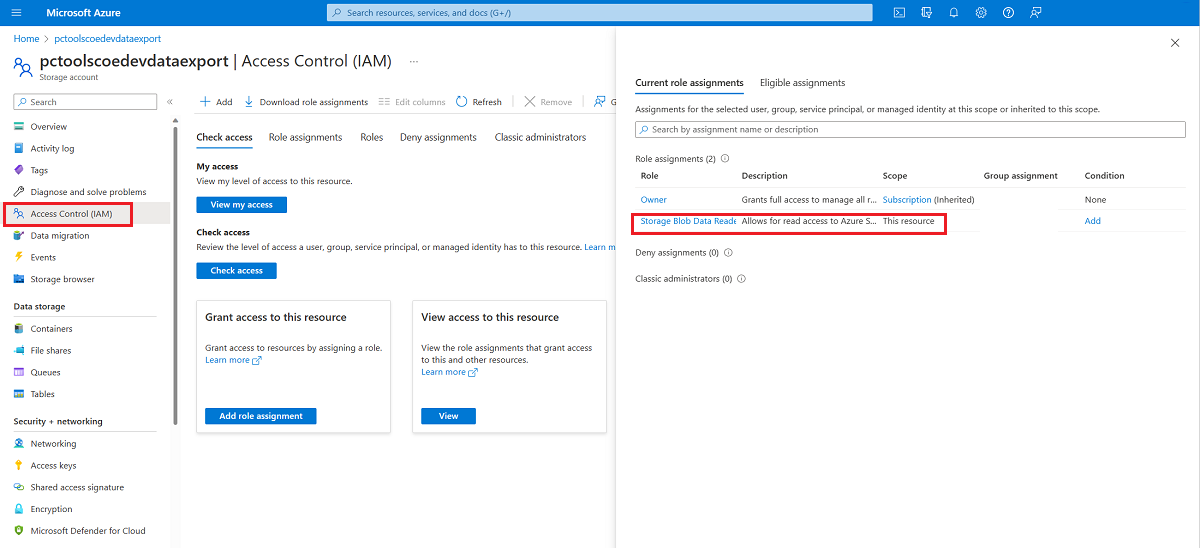Collapse the left navigation menu

[x=170, y=102]
